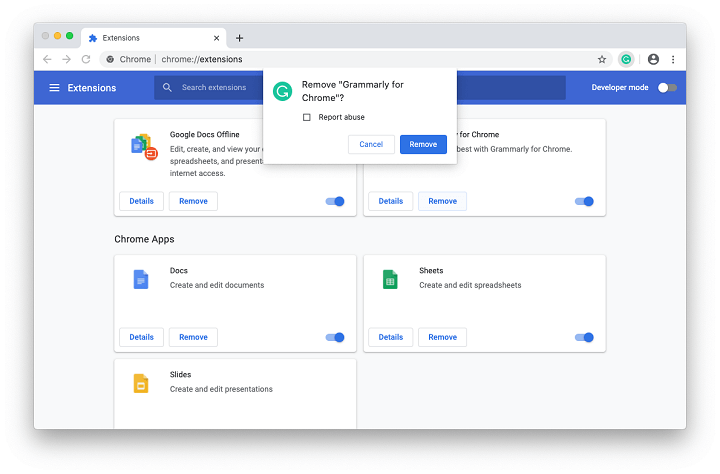Image resolution: width=720 pixels, height=474 pixels.
Task: Disable the Grammarly for Chrome toggle
Action: (584, 201)
